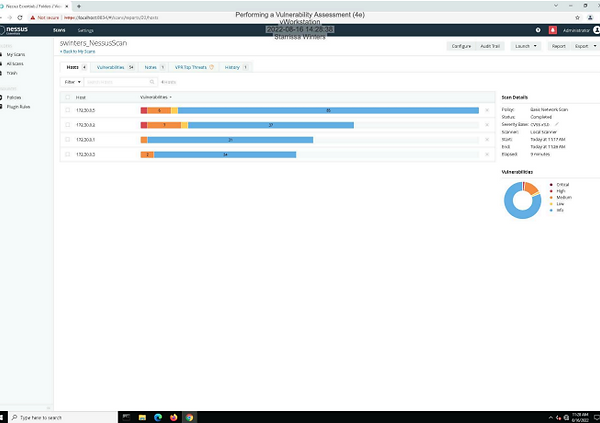Screen dimensions: 600x423
Task: Click the Configure button
Action: coord(461,46)
